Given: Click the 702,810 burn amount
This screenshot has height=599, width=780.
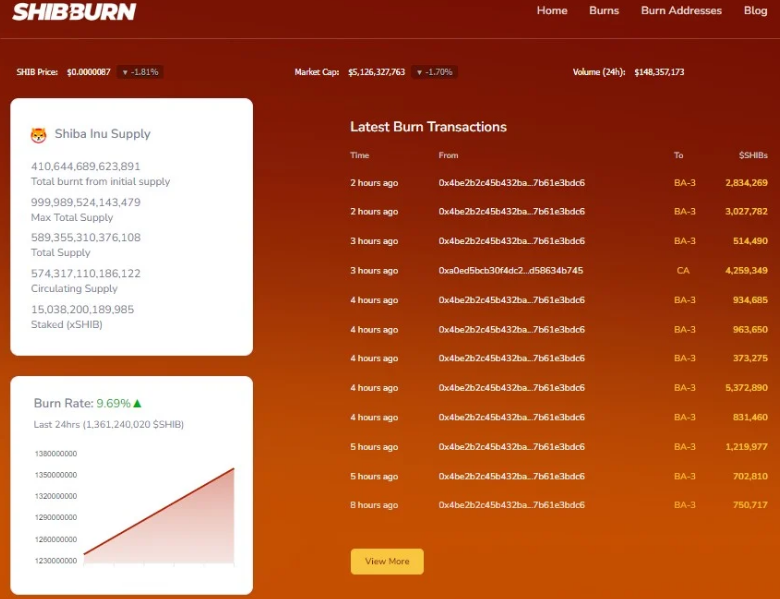Looking at the screenshot, I should click(750, 476).
